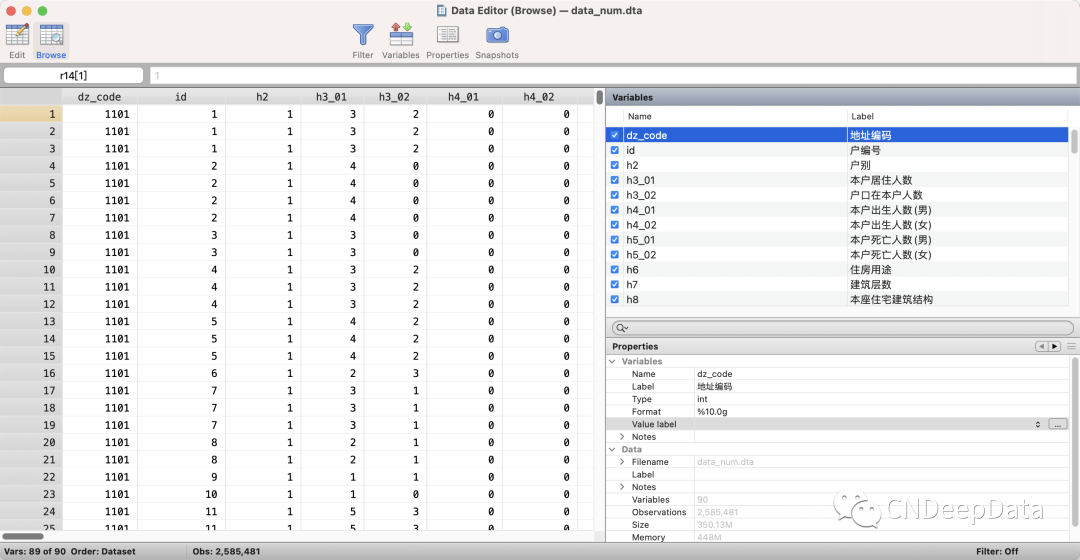Expand Notes under Variables properties

[622, 437]
